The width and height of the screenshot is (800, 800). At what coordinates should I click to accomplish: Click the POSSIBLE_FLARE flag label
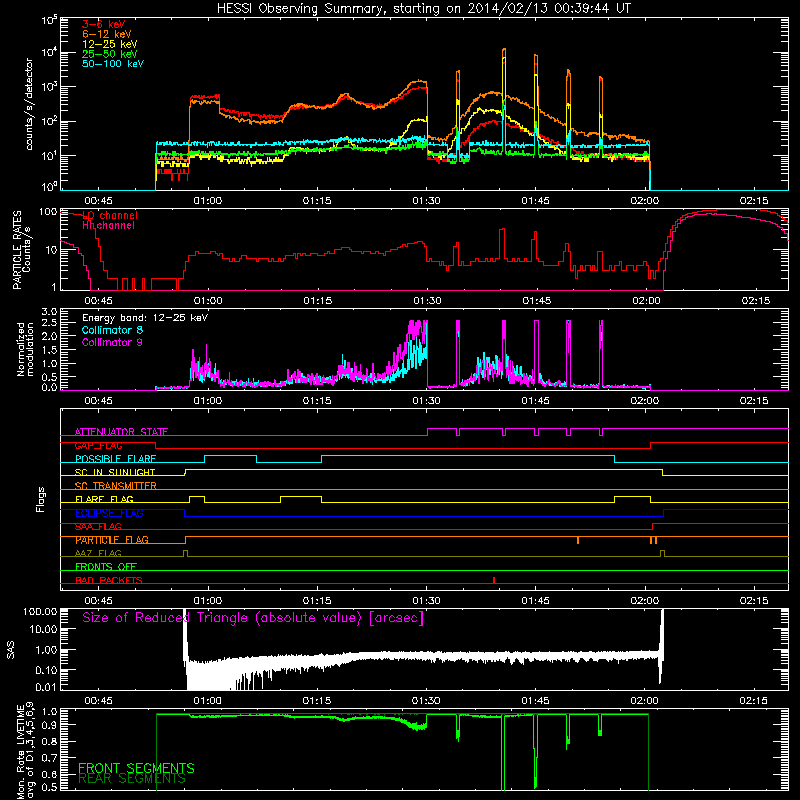115,459
